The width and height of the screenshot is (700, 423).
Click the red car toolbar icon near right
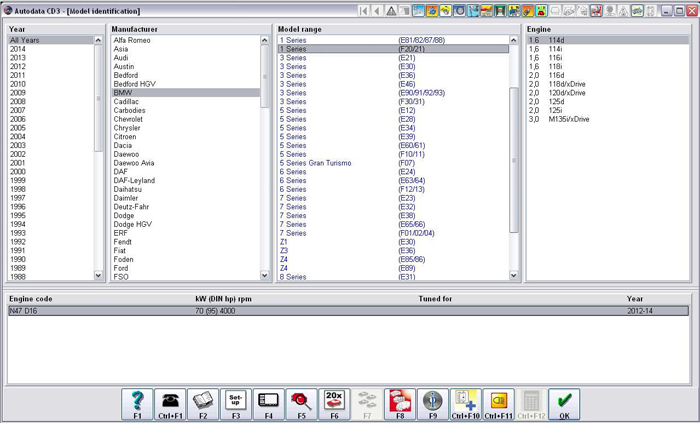click(x=596, y=11)
